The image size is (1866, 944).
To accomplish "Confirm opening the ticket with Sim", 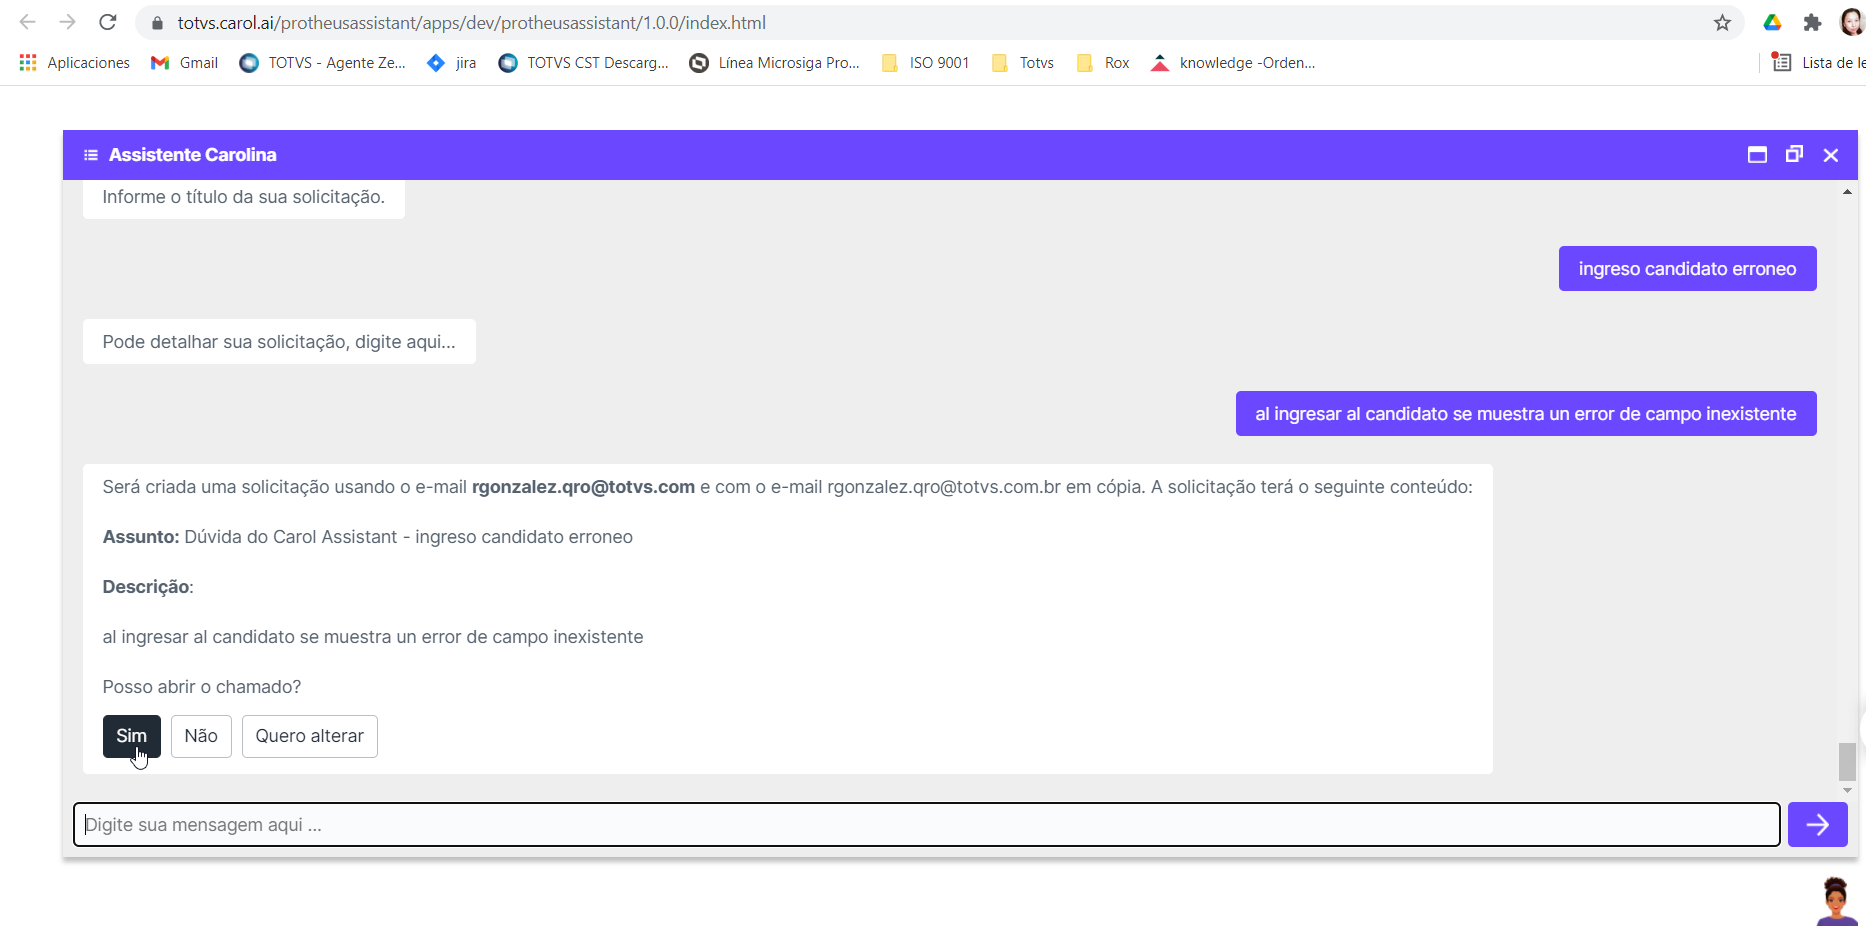I will pyautogui.click(x=132, y=736).
